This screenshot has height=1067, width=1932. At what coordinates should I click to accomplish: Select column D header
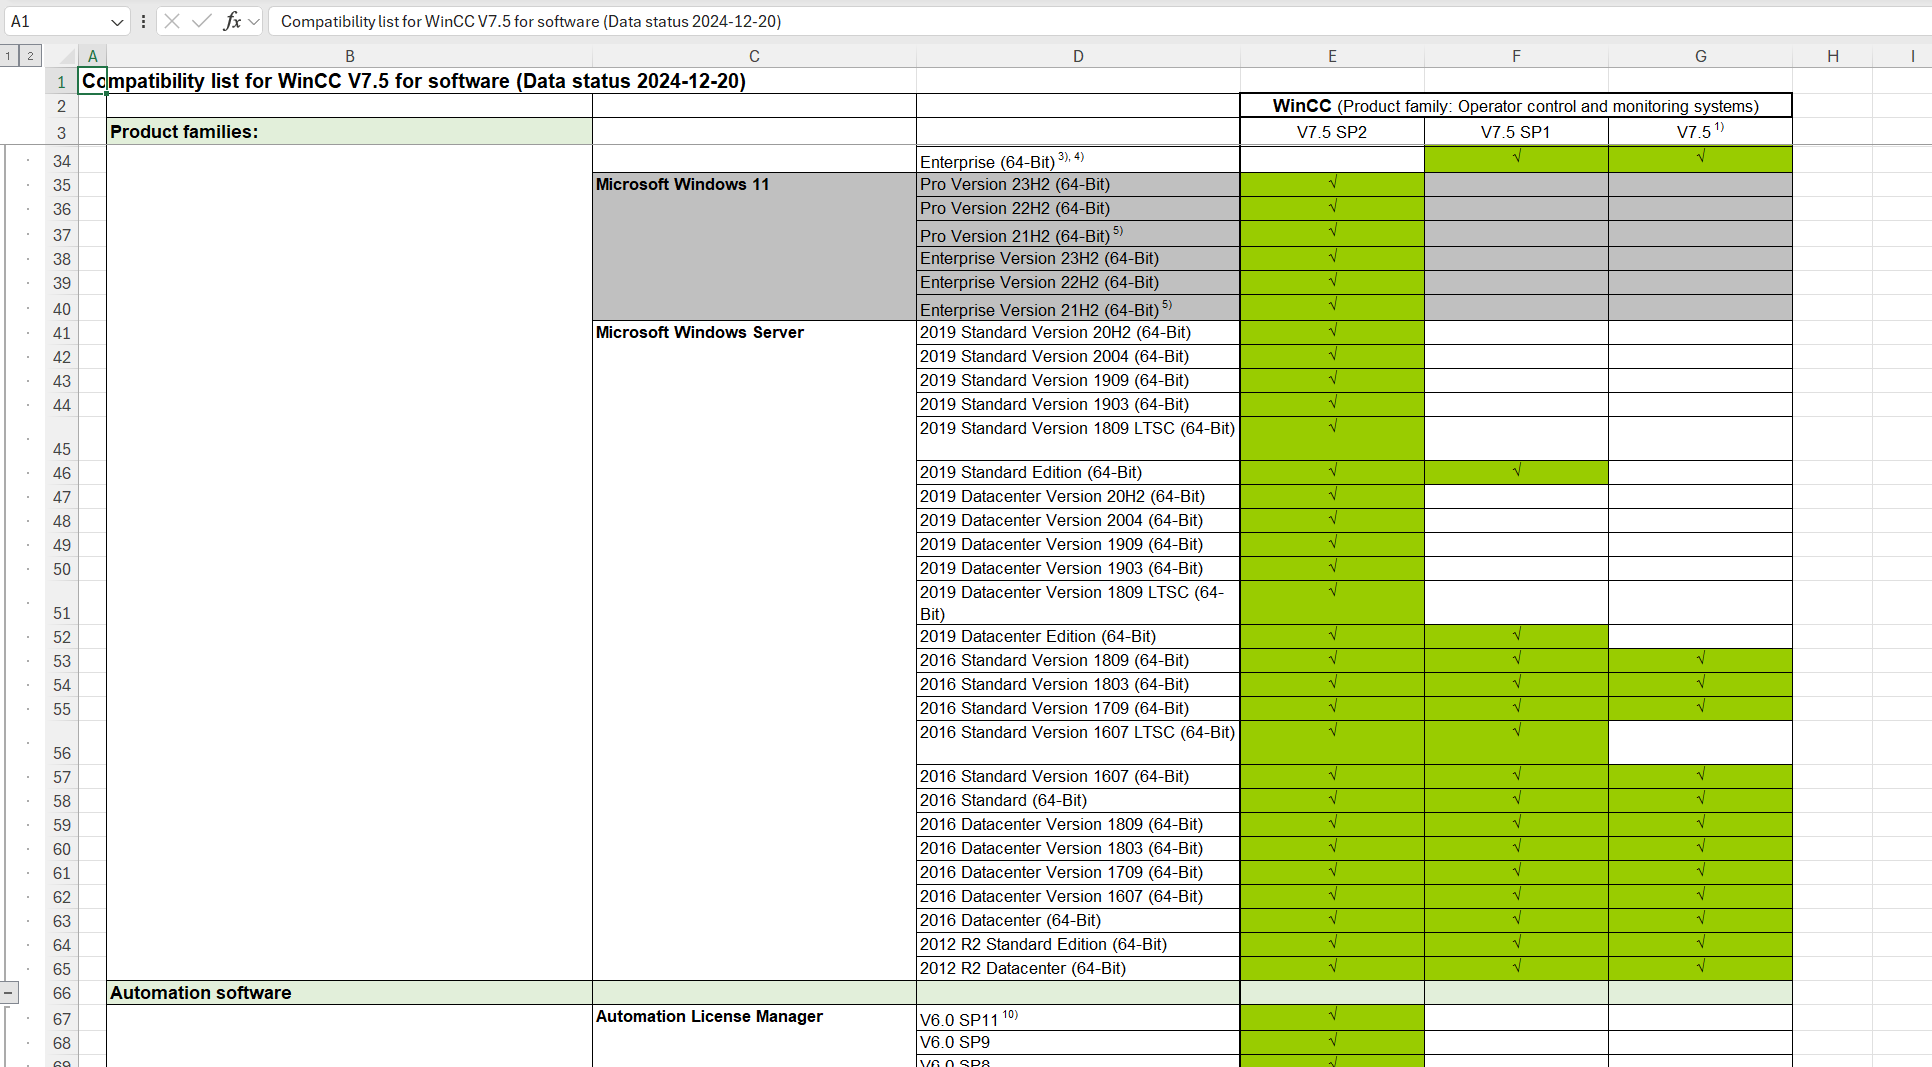pos(1078,56)
